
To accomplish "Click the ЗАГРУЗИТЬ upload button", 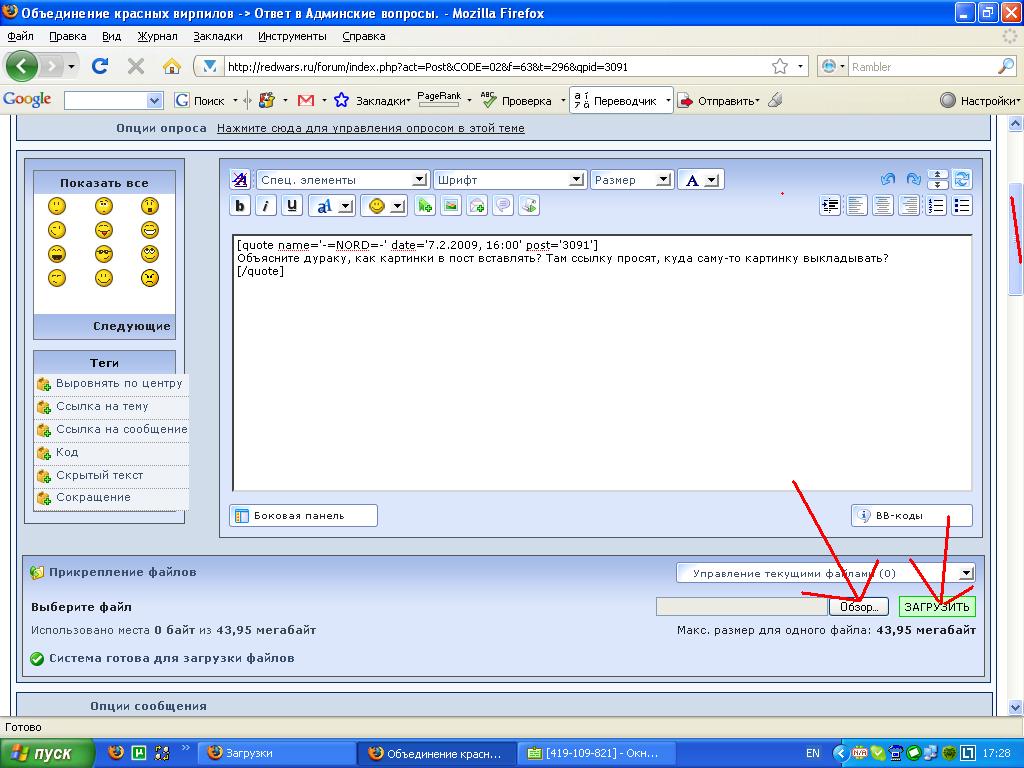I will (x=937, y=607).
